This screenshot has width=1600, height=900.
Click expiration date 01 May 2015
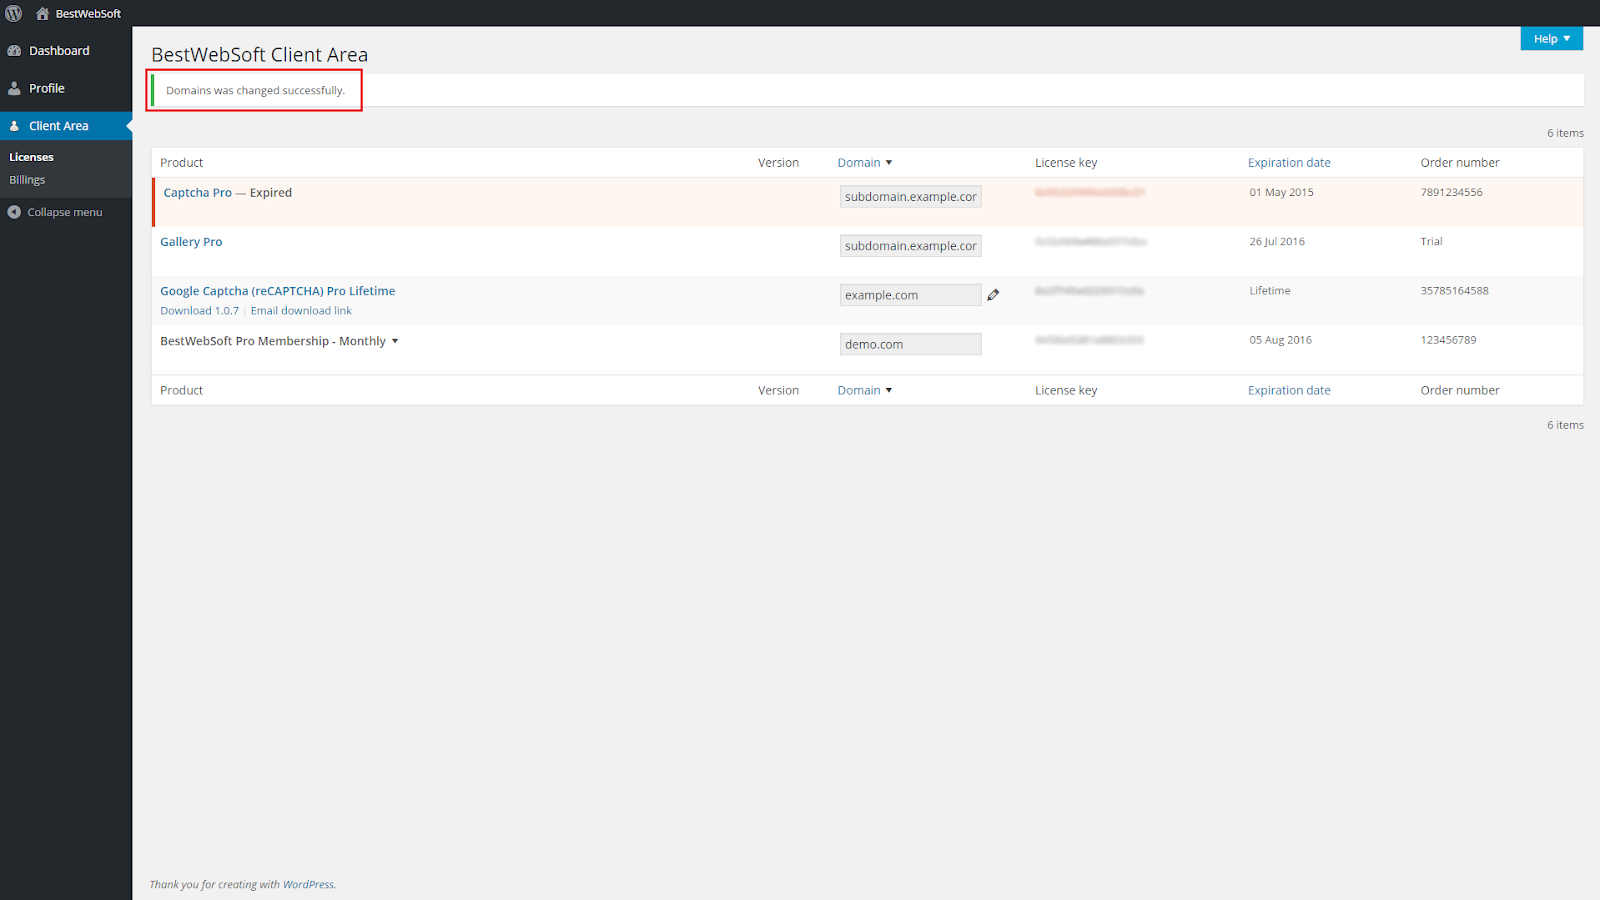[1282, 192]
